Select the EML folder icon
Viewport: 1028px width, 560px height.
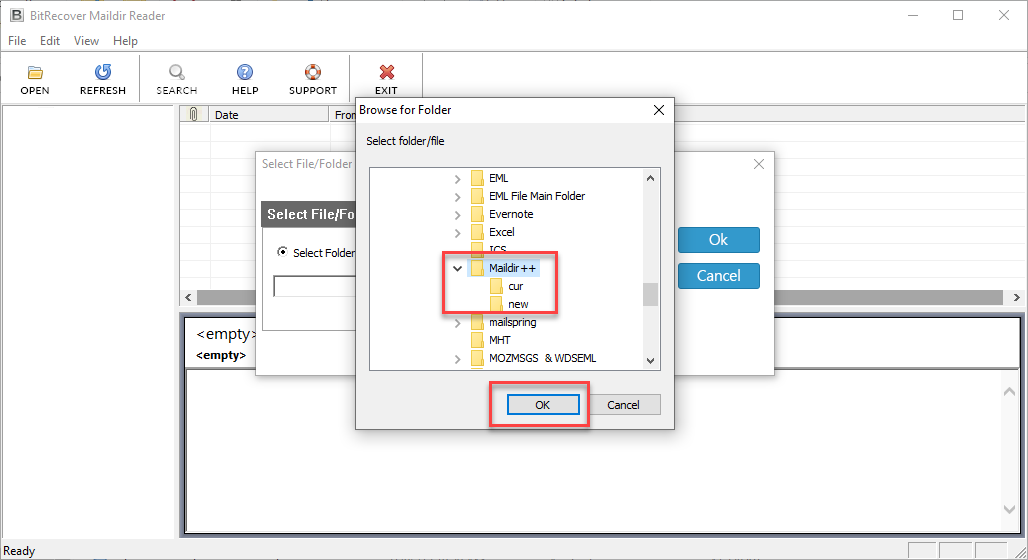point(477,178)
